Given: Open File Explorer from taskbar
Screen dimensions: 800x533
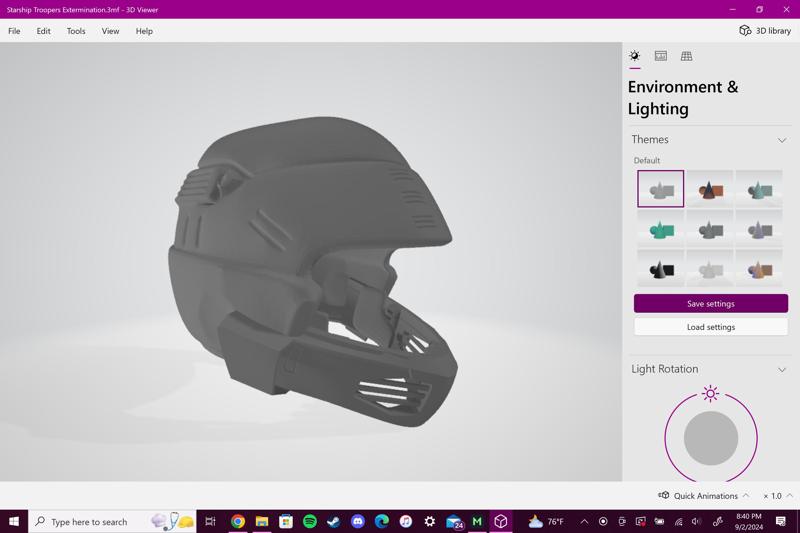Looking at the screenshot, I should pyautogui.click(x=262, y=521).
